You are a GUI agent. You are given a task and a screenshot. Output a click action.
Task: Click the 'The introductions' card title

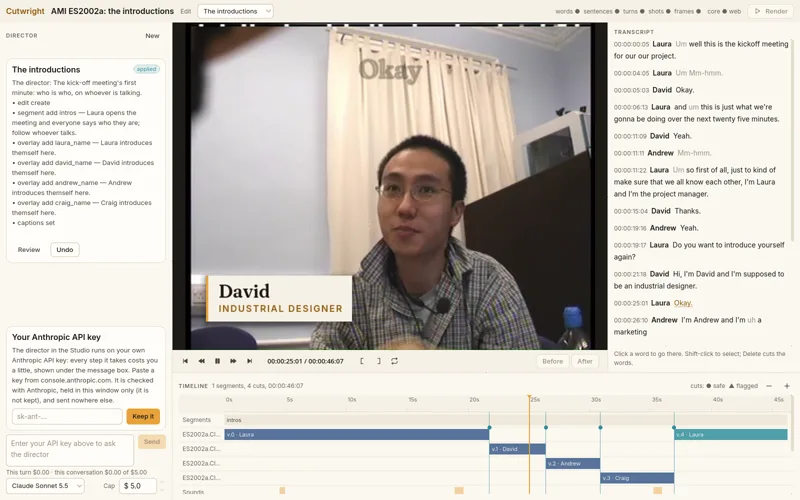[x=46, y=69]
